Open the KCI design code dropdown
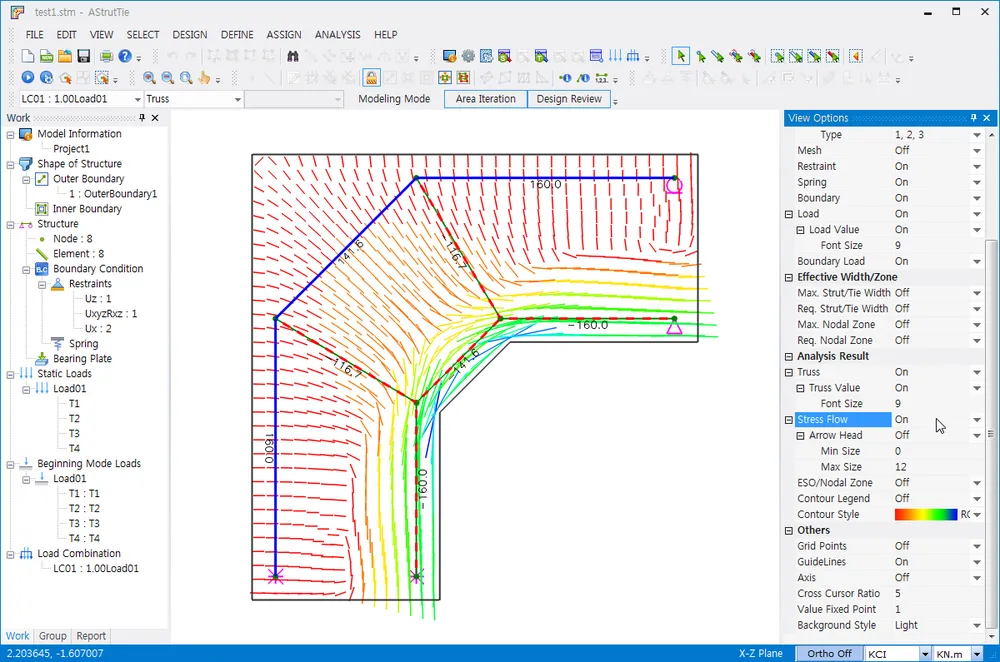The height and width of the screenshot is (662, 1000). pyautogui.click(x=925, y=654)
